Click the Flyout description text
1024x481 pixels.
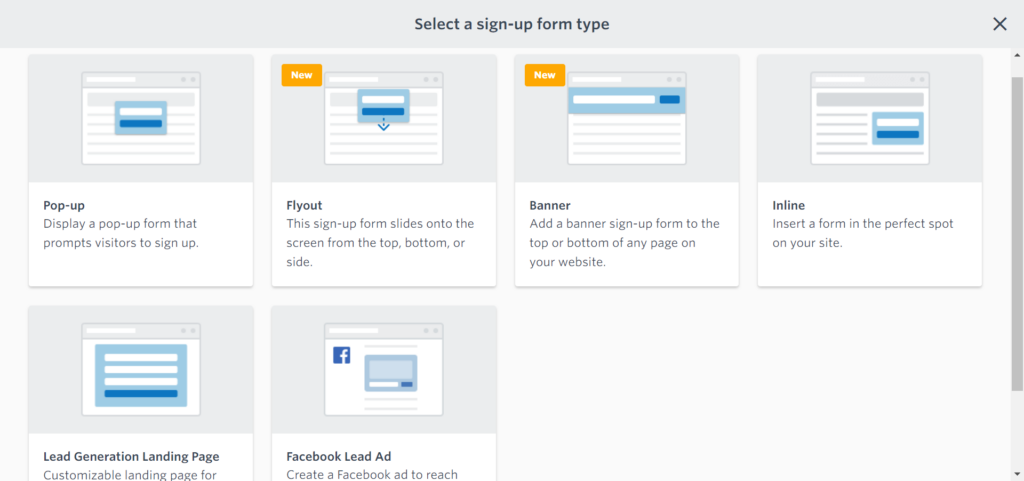click(x=380, y=243)
